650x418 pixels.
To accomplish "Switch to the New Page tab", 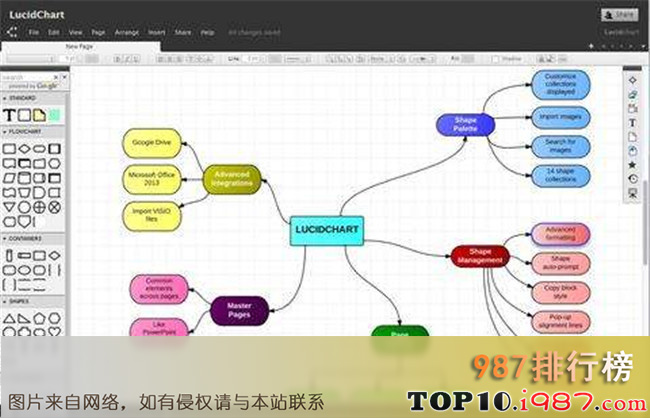I will pyautogui.click(x=80, y=46).
